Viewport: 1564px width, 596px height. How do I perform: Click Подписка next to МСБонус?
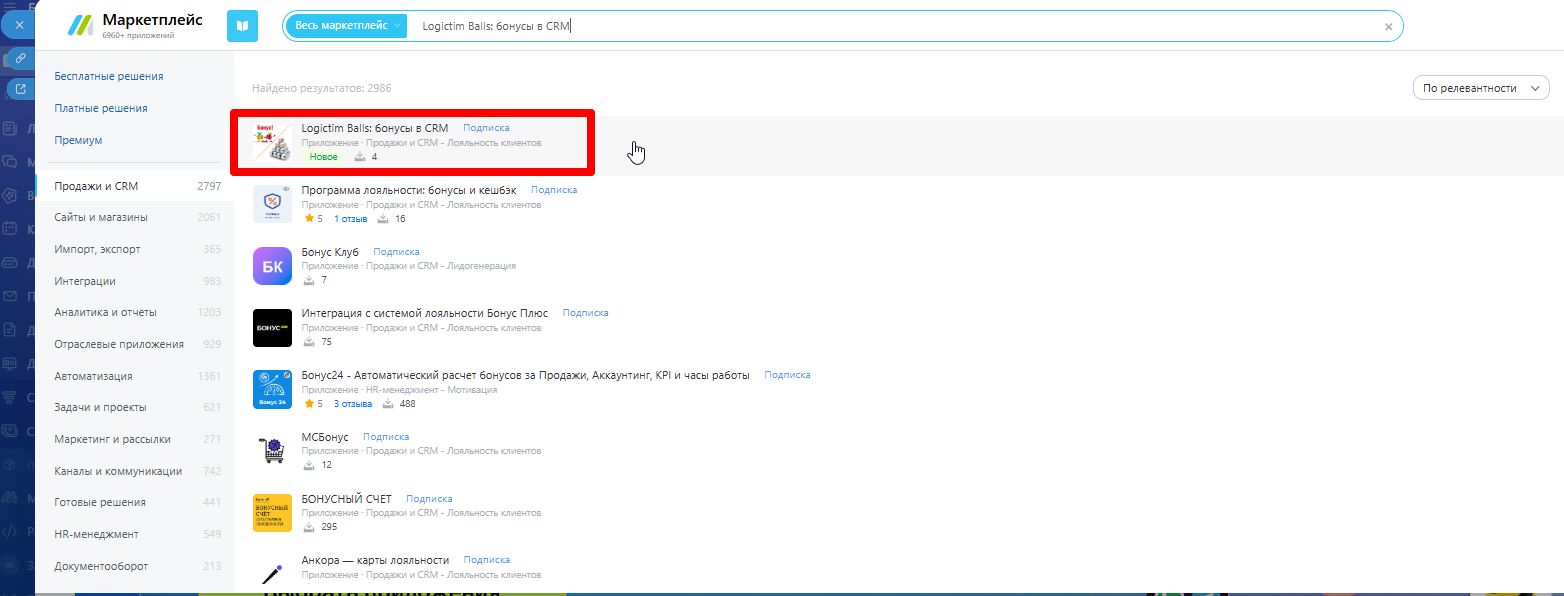(386, 437)
